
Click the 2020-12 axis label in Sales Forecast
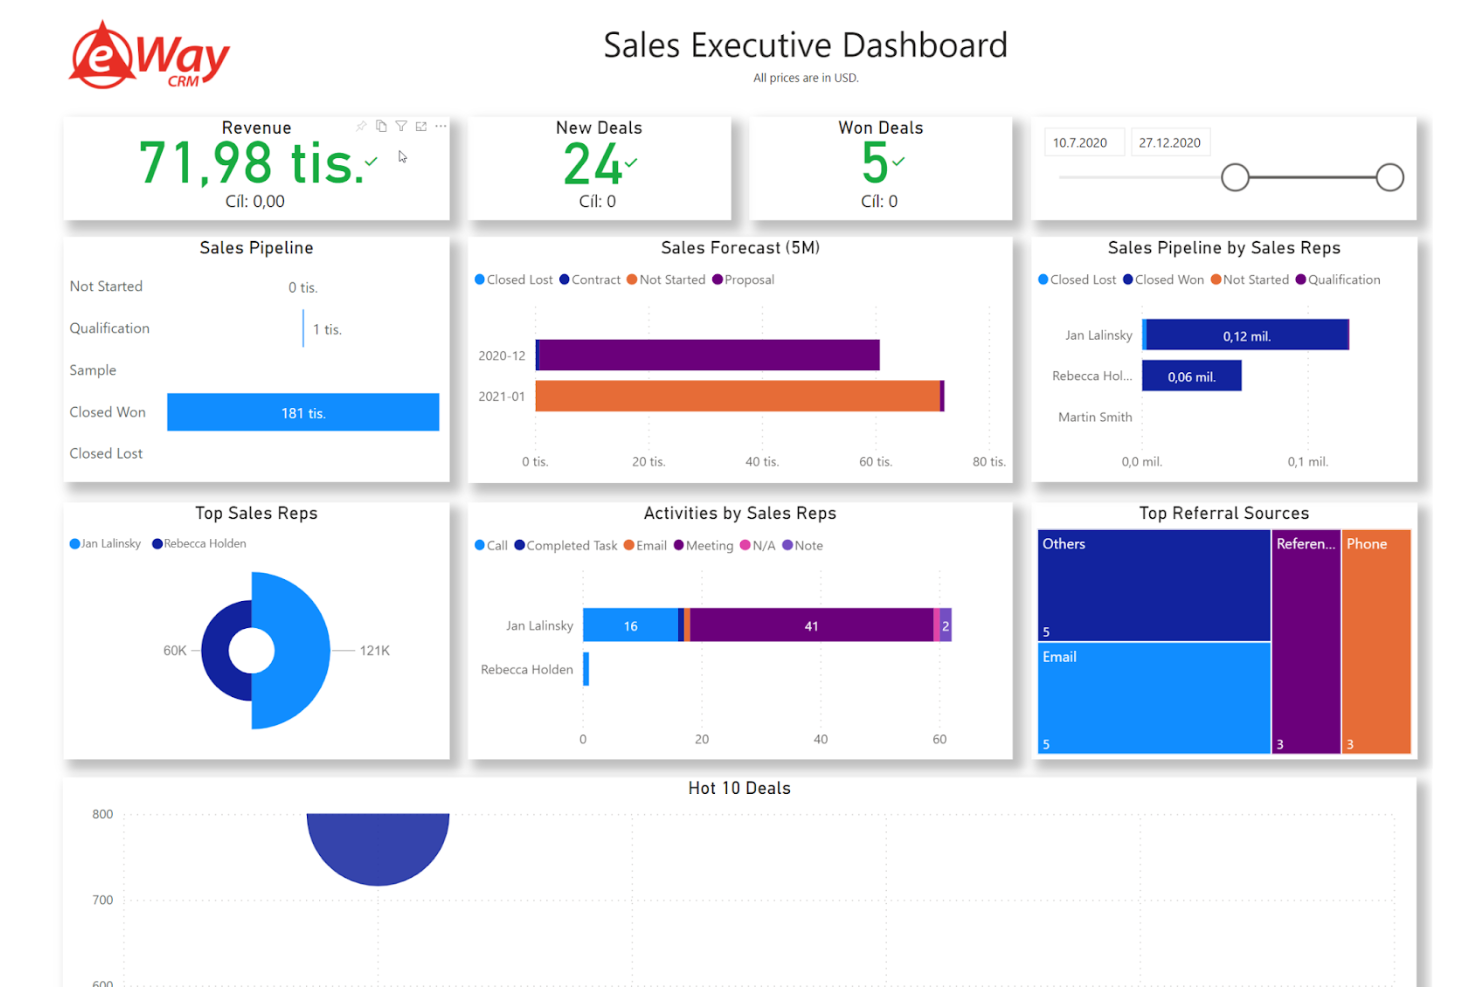tap(501, 356)
